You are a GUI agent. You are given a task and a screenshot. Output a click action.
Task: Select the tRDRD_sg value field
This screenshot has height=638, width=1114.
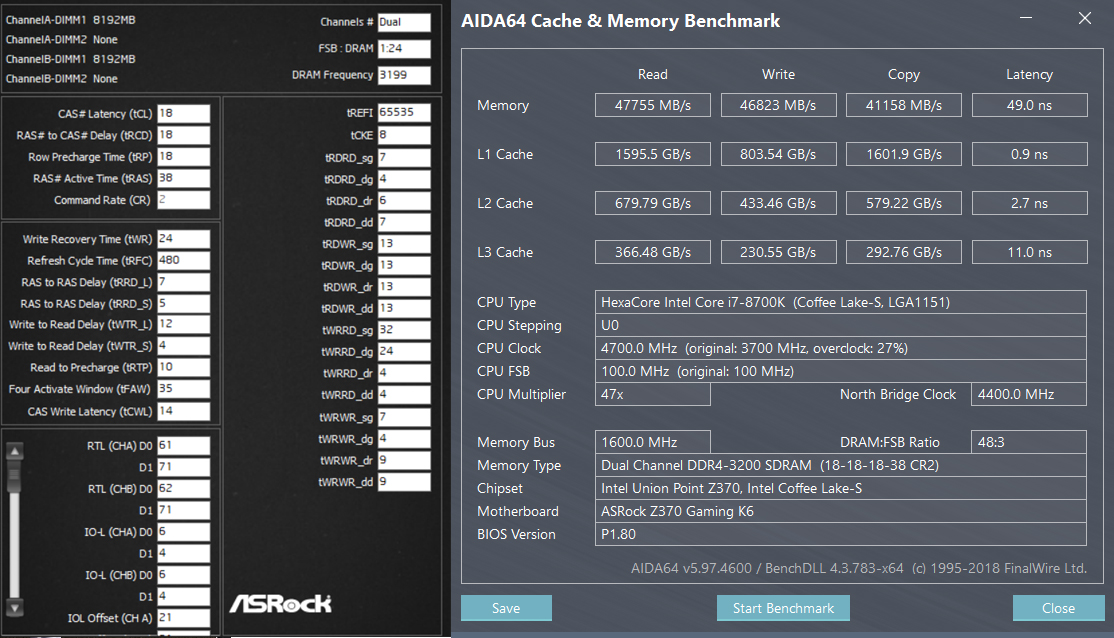click(x=404, y=157)
